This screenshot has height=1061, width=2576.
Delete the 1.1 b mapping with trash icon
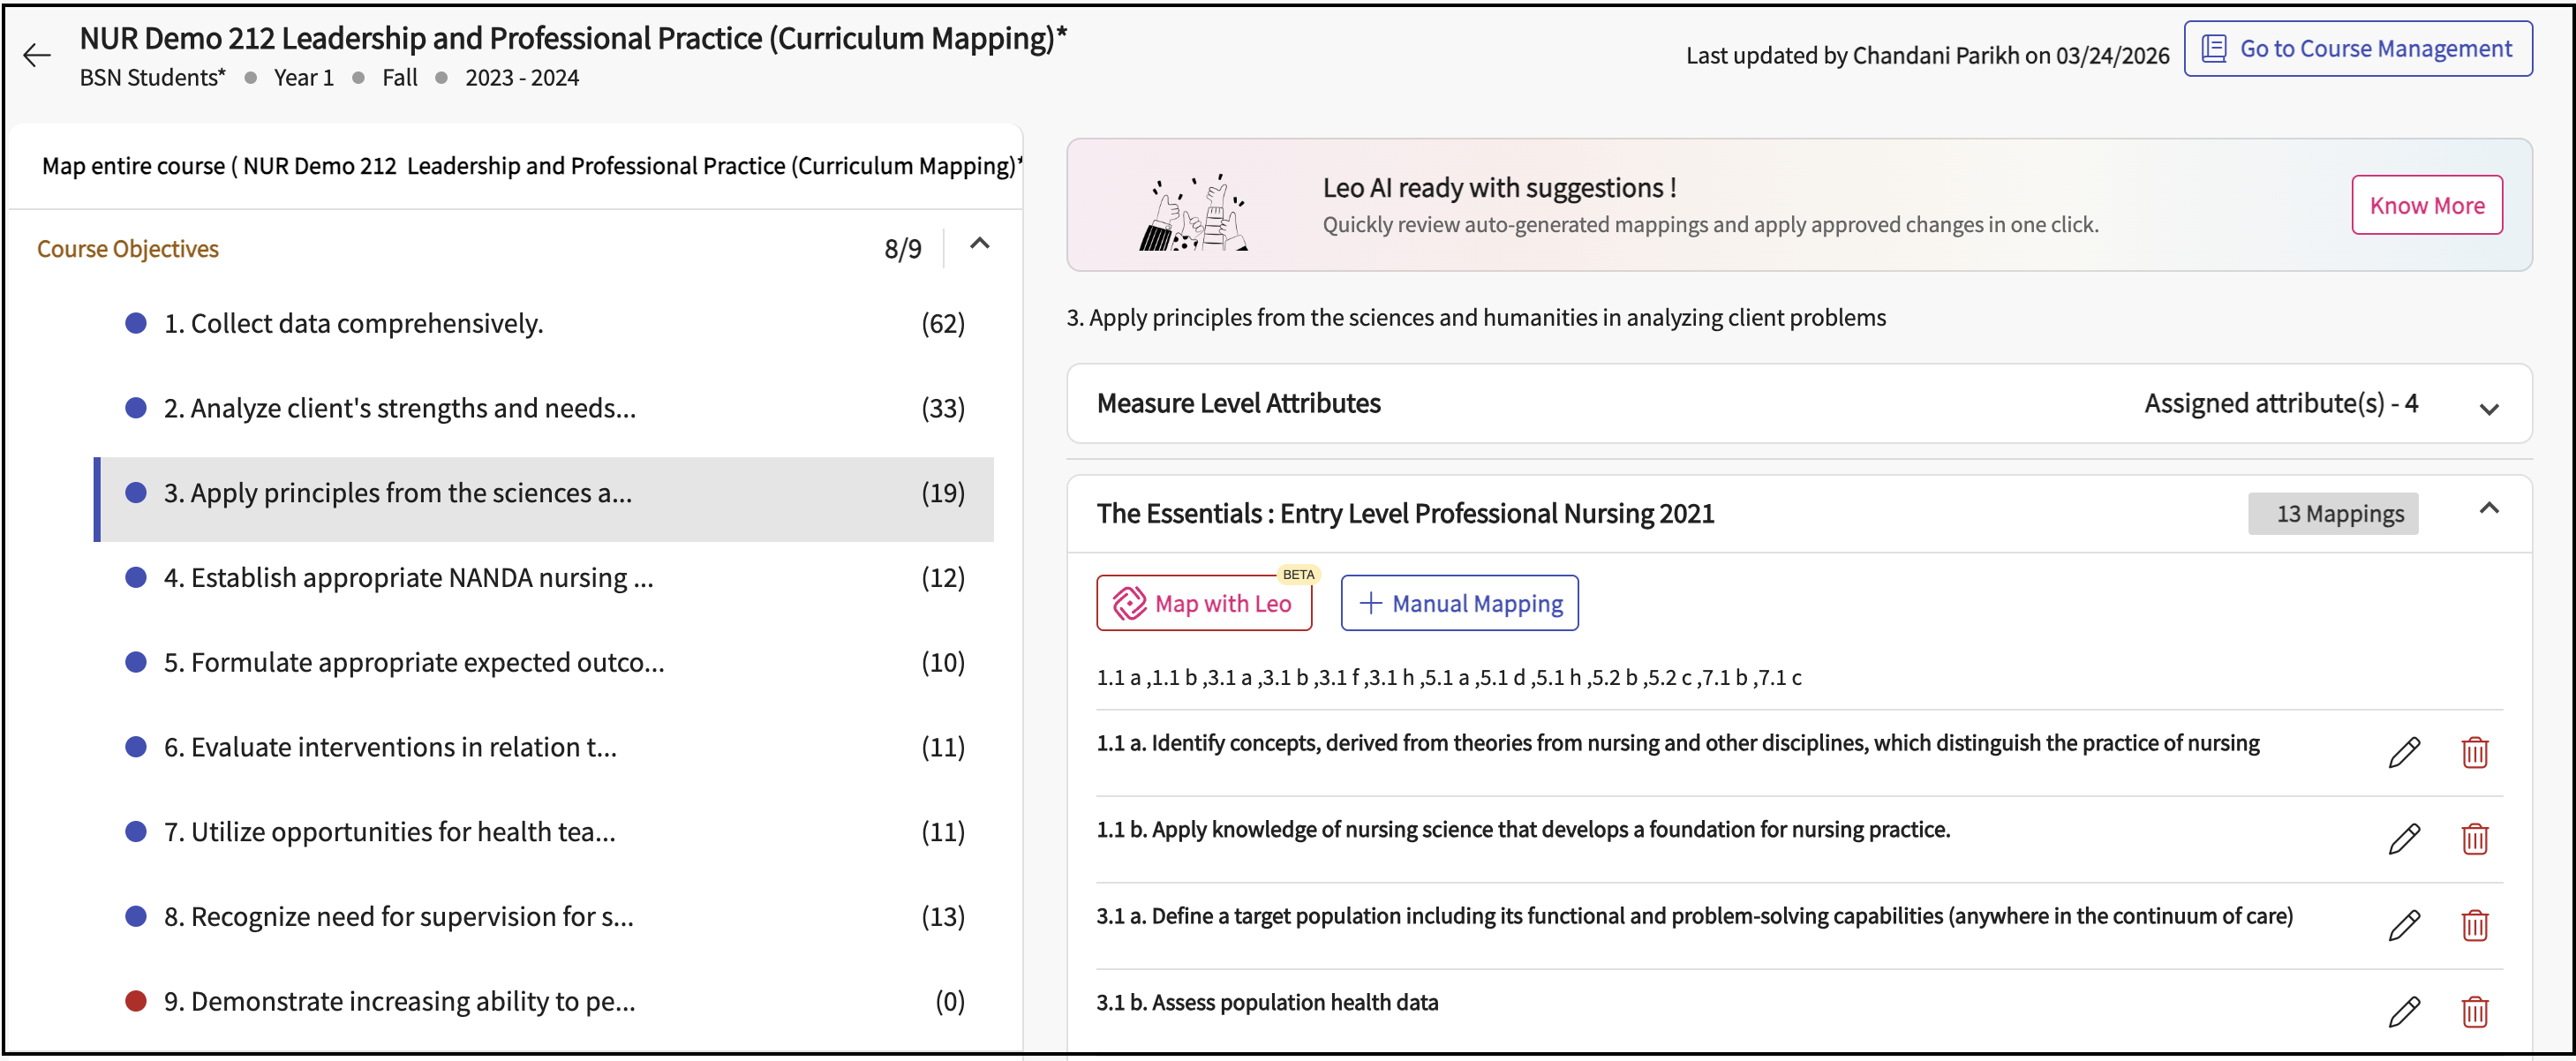[x=2474, y=838]
